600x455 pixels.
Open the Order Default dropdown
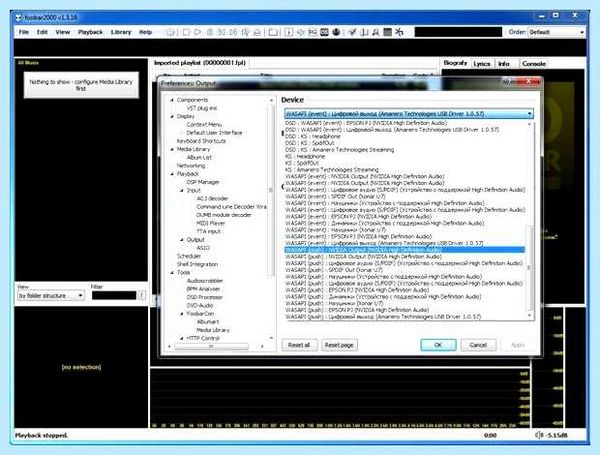556,32
